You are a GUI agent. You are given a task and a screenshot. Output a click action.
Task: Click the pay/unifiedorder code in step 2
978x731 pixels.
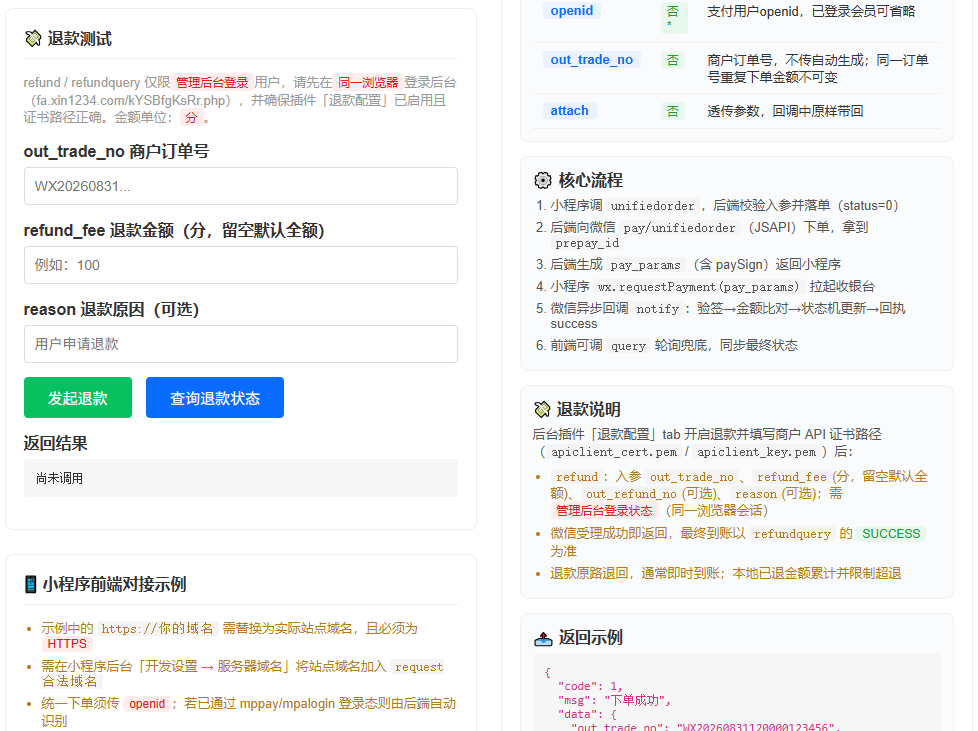(x=679, y=228)
